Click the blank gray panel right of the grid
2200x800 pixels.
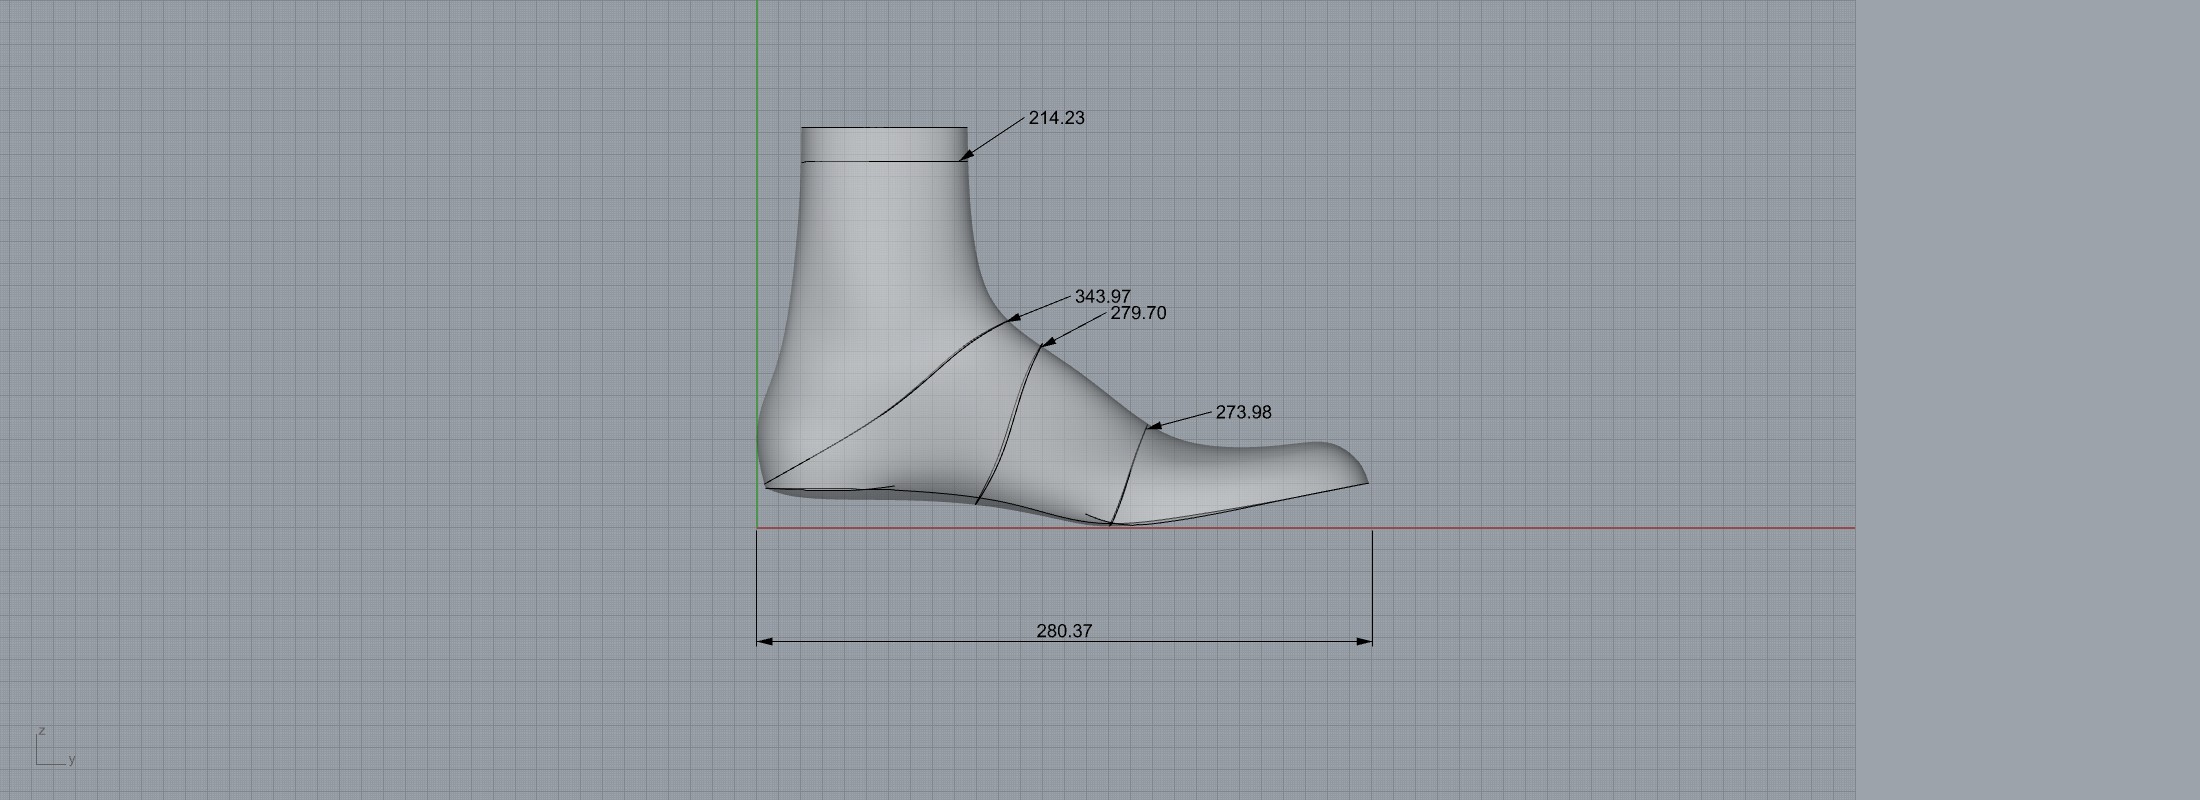(x=2028, y=400)
